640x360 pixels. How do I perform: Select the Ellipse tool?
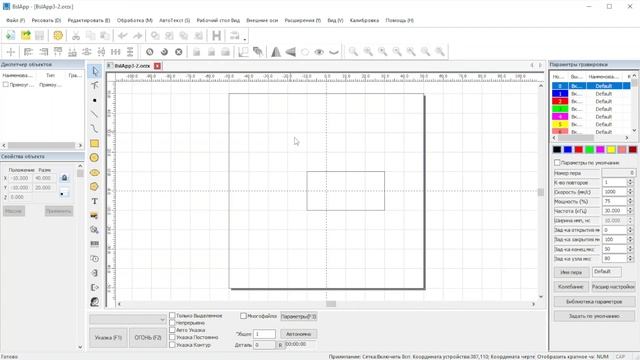point(94,172)
